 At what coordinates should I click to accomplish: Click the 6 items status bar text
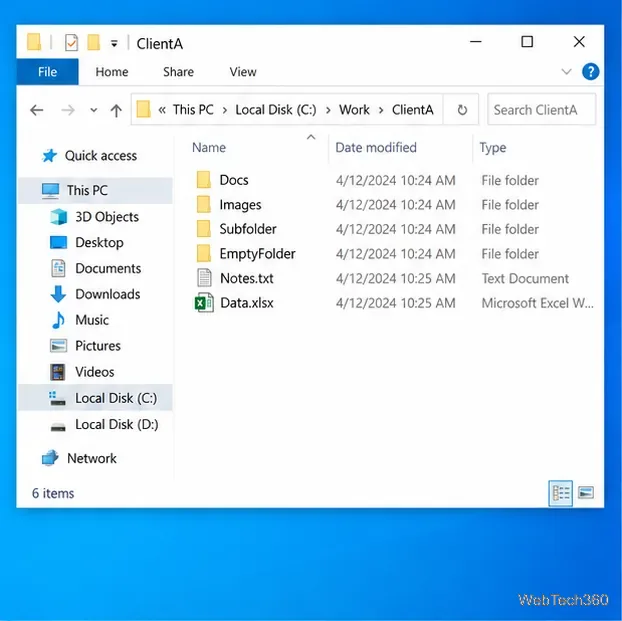click(x=53, y=493)
